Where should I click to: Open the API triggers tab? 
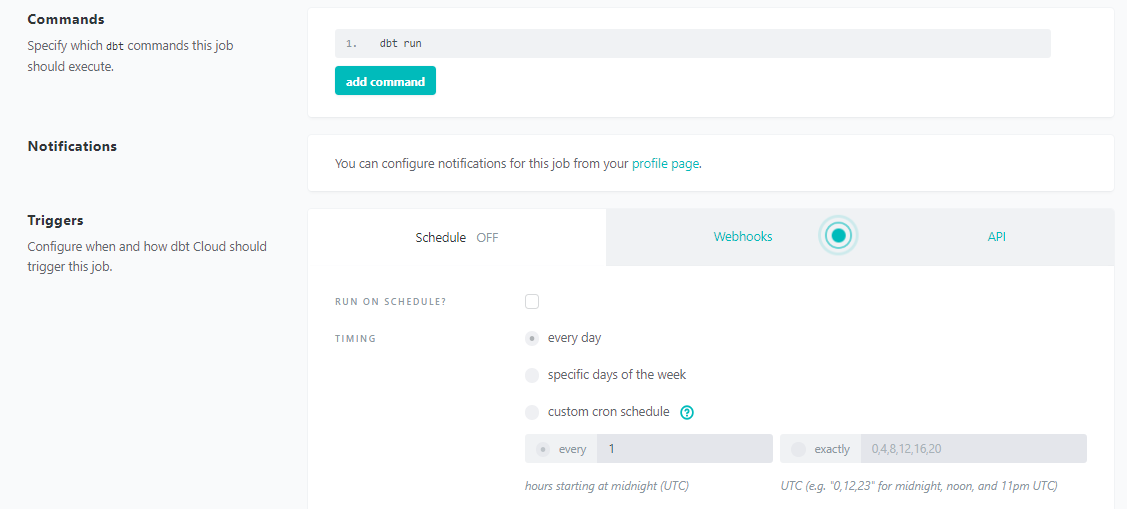pyautogui.click(x=996, y=237)
